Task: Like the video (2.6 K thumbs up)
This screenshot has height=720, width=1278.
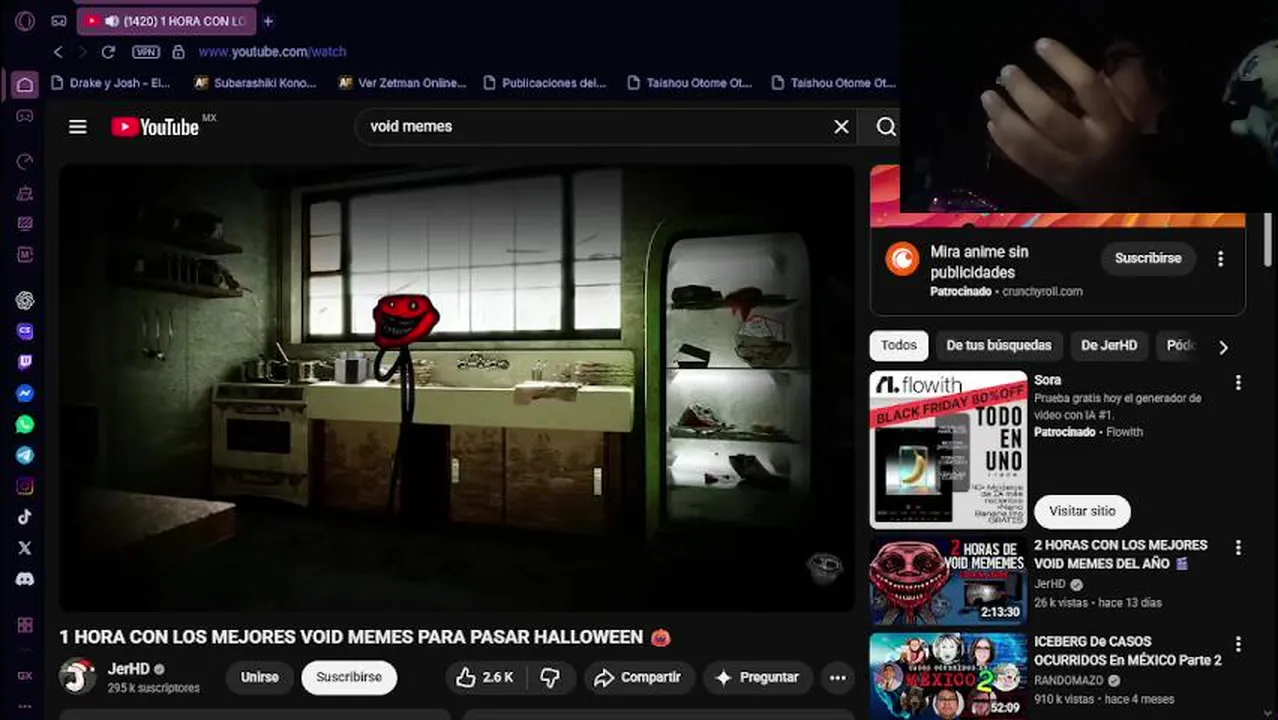Action: point(485,678)
